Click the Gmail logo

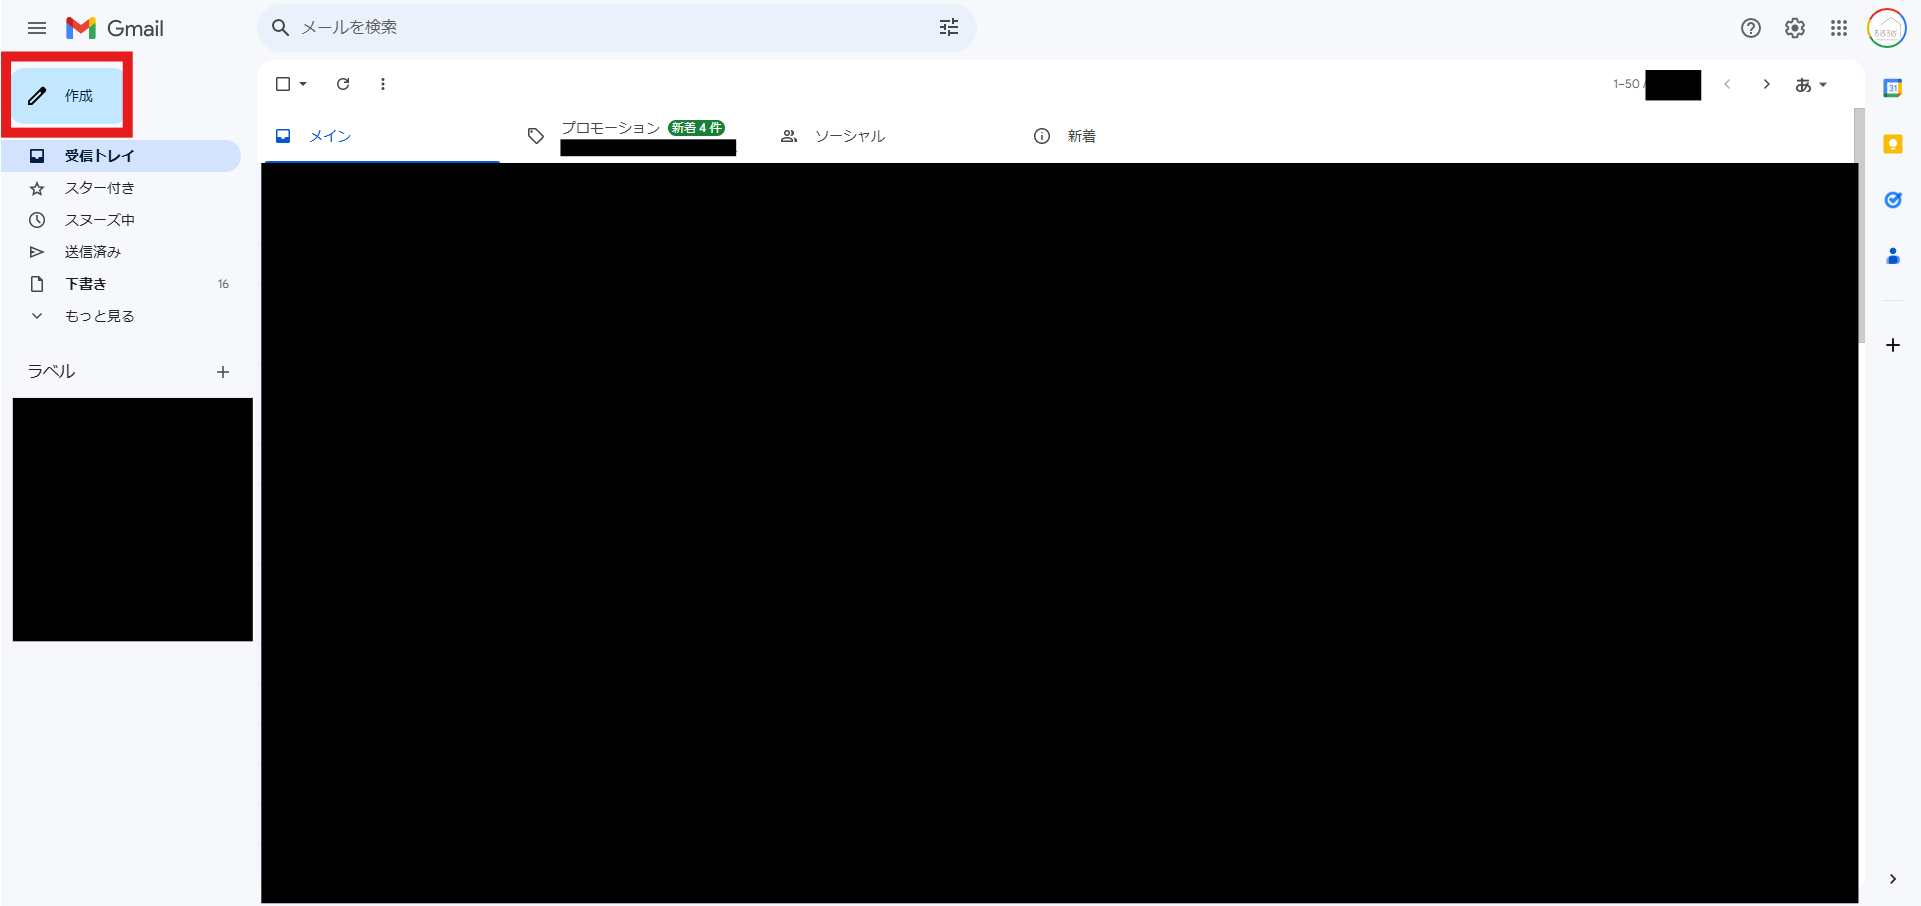115,28
